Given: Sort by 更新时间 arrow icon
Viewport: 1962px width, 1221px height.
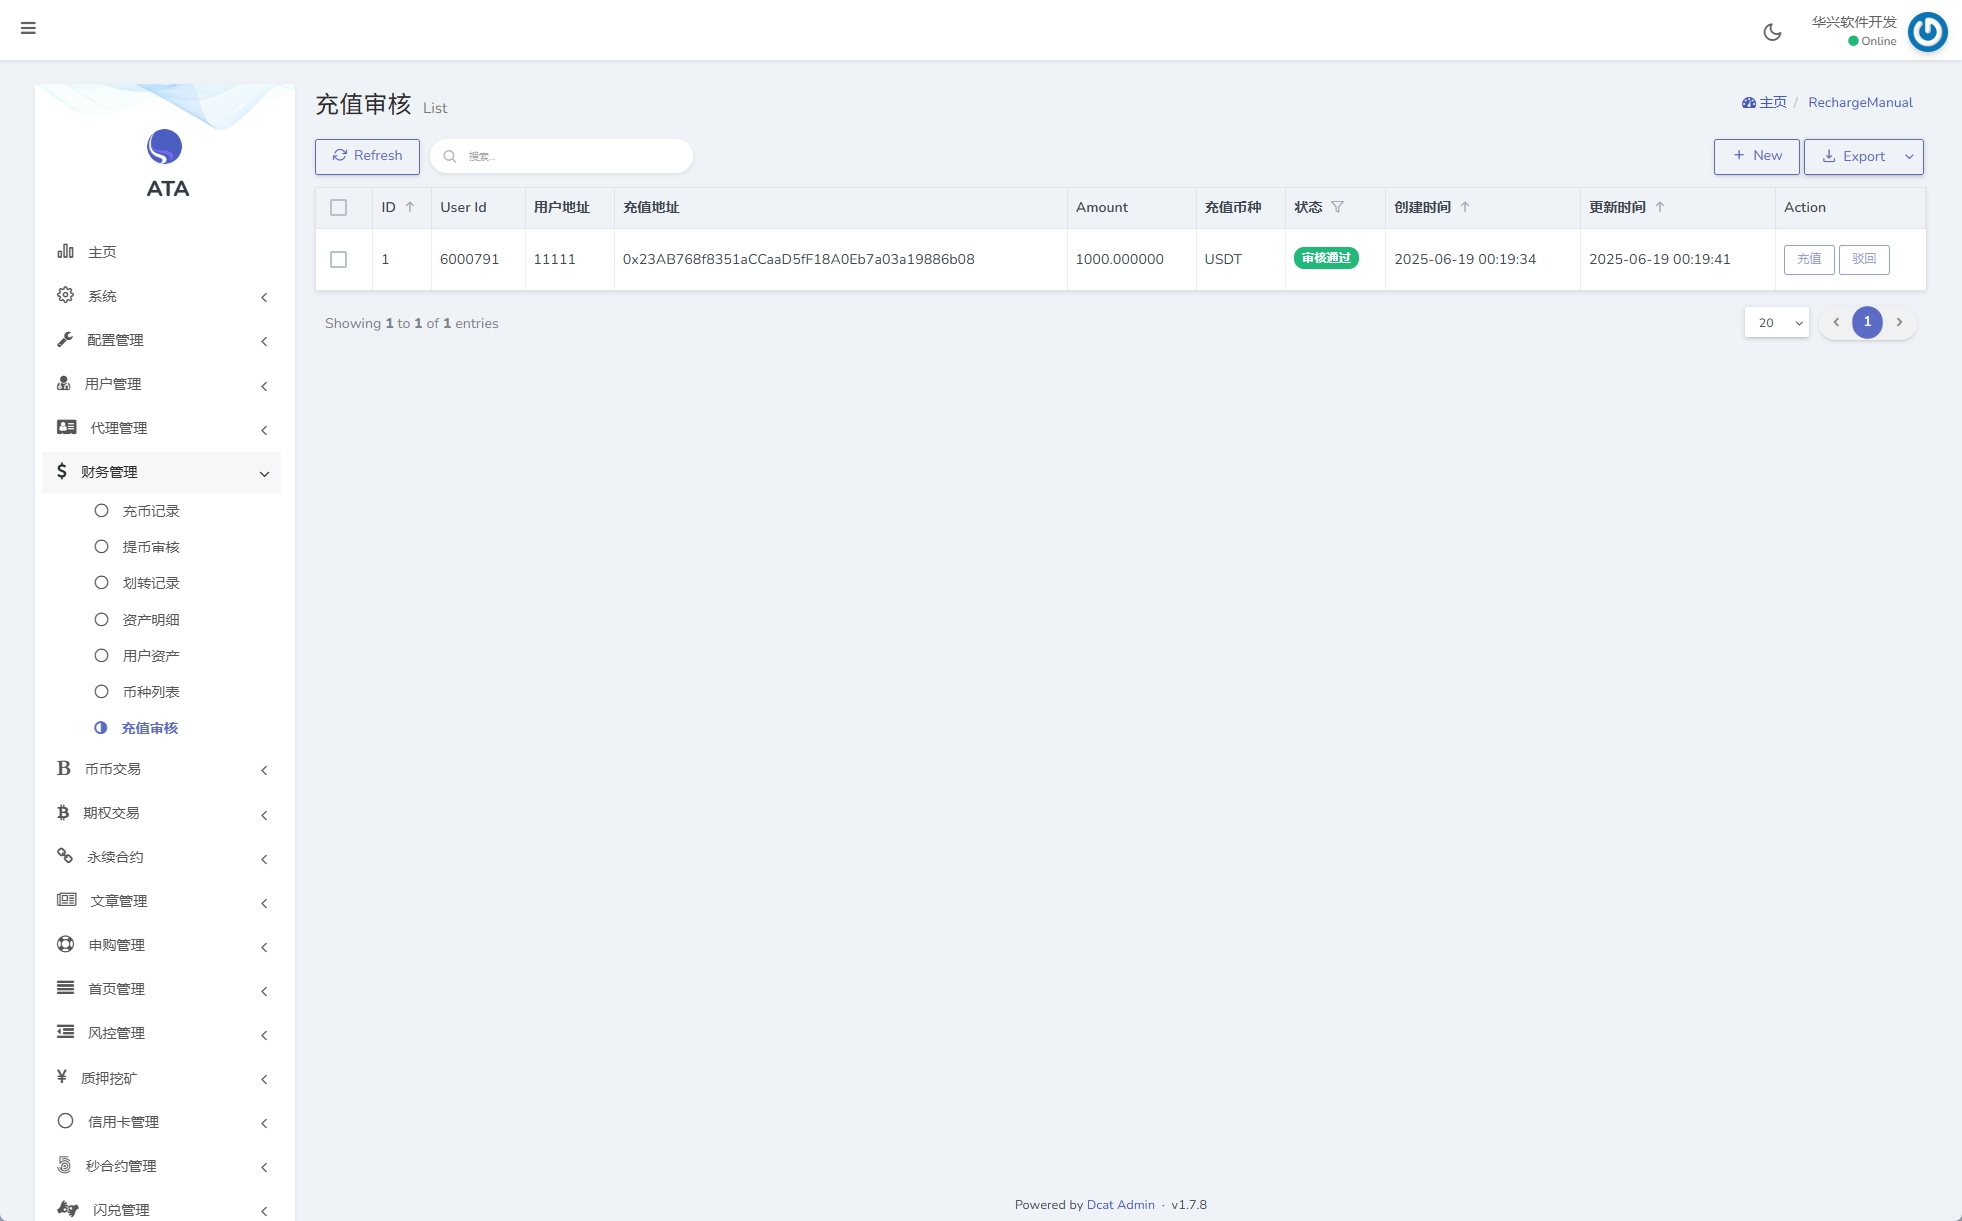Looking at the screenshot, I should coord(1660,207).
